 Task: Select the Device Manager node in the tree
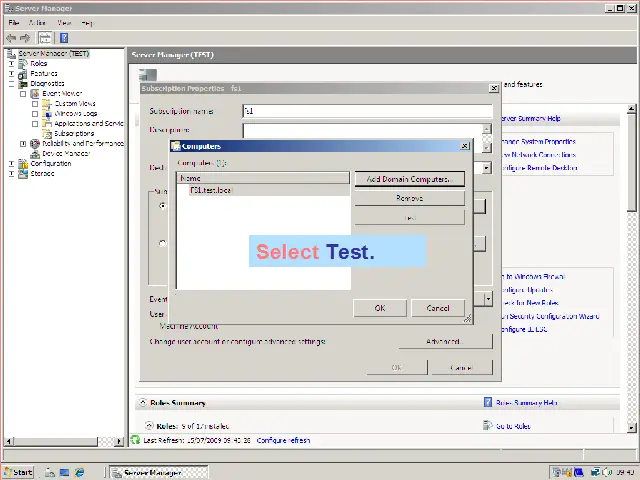[65, 153]
